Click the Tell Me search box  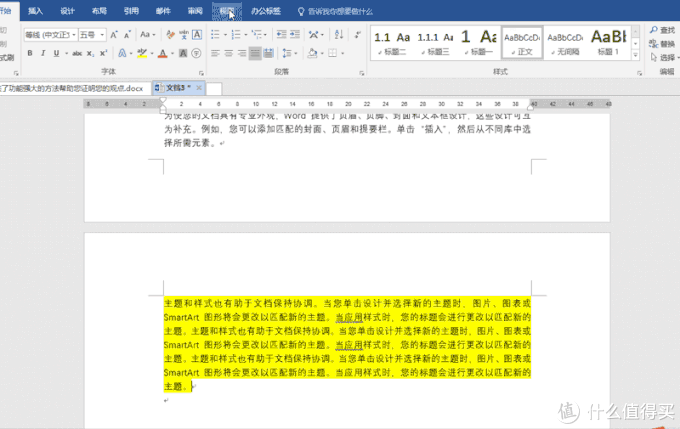(335, 11)
